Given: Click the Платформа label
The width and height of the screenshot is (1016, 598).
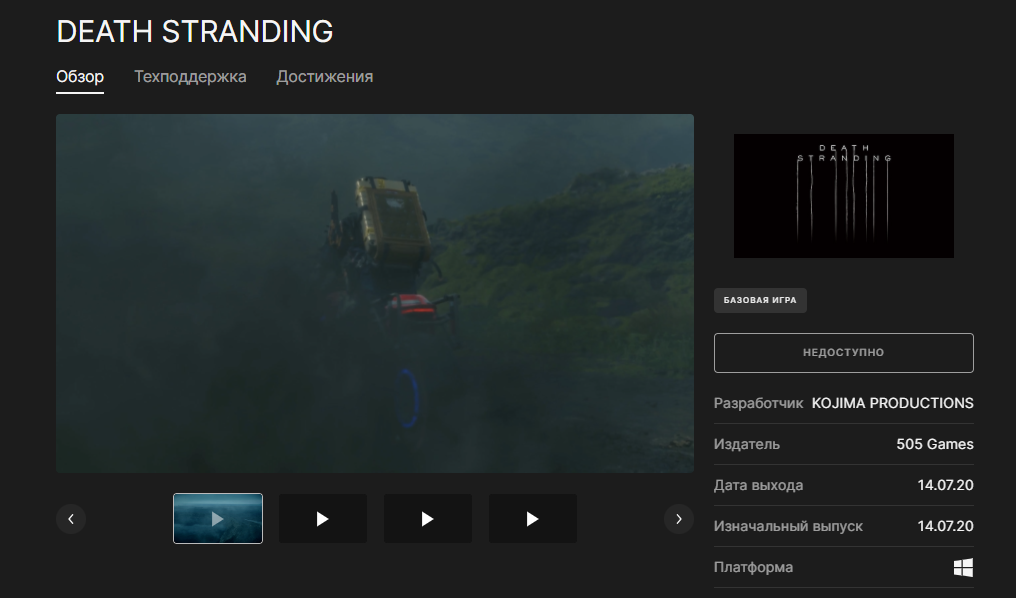Looking at the screenshot, I should 753,568.
